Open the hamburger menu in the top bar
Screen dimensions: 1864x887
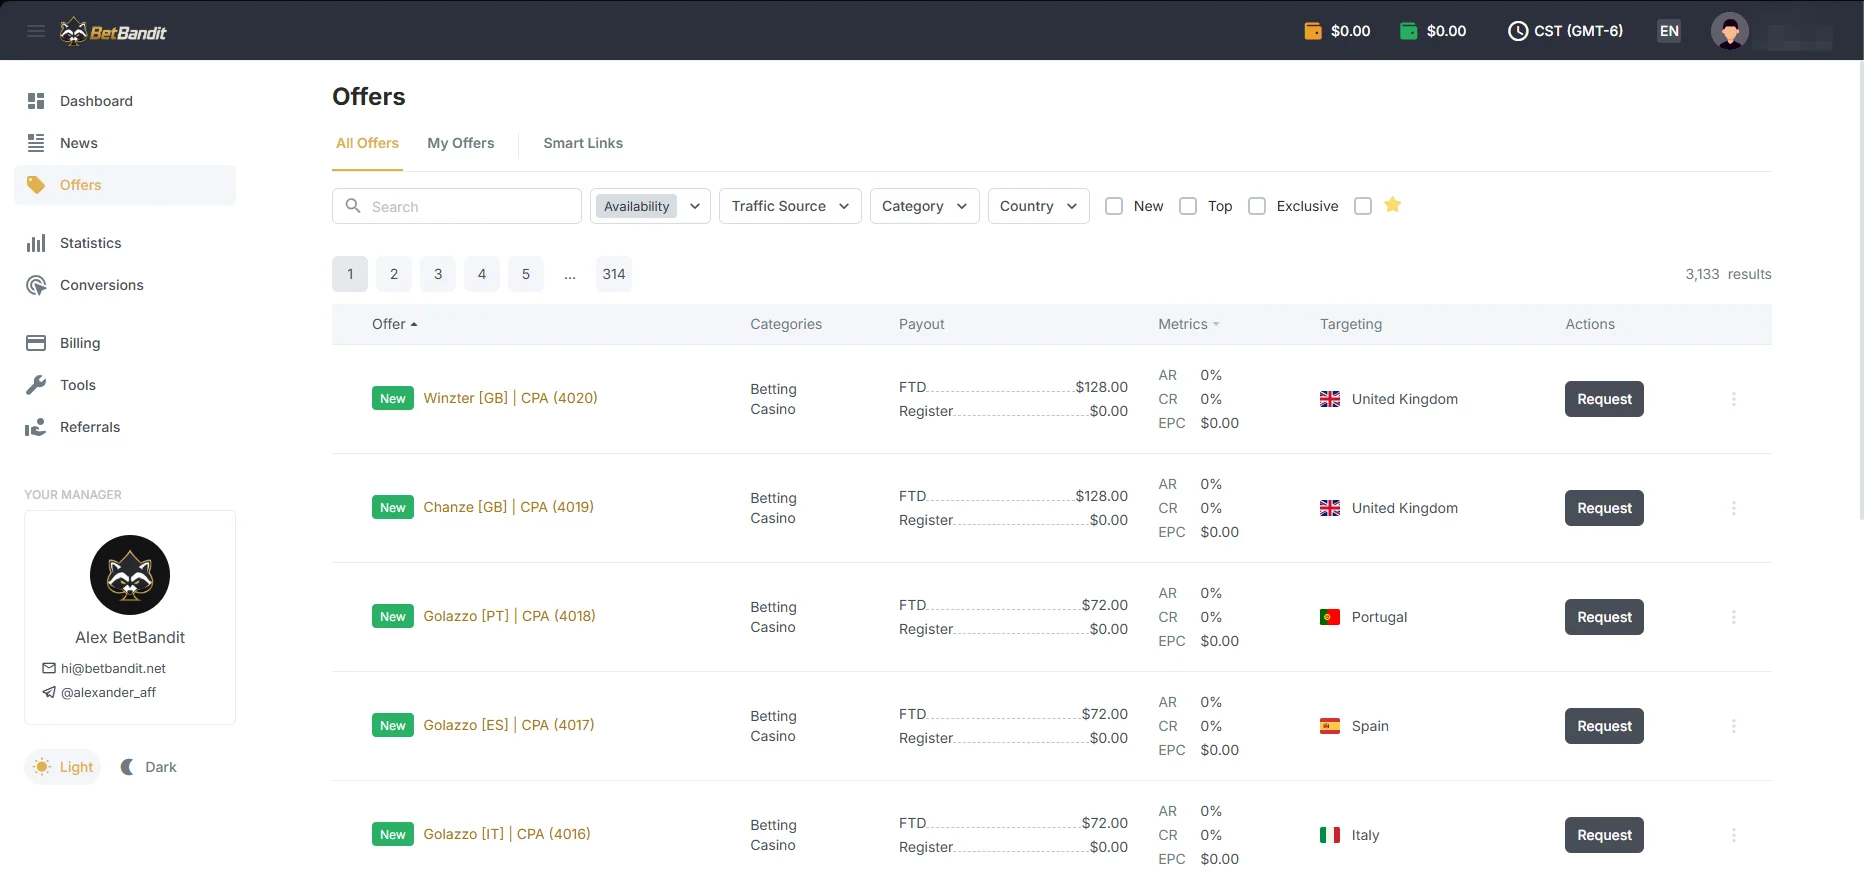[36, 31]
